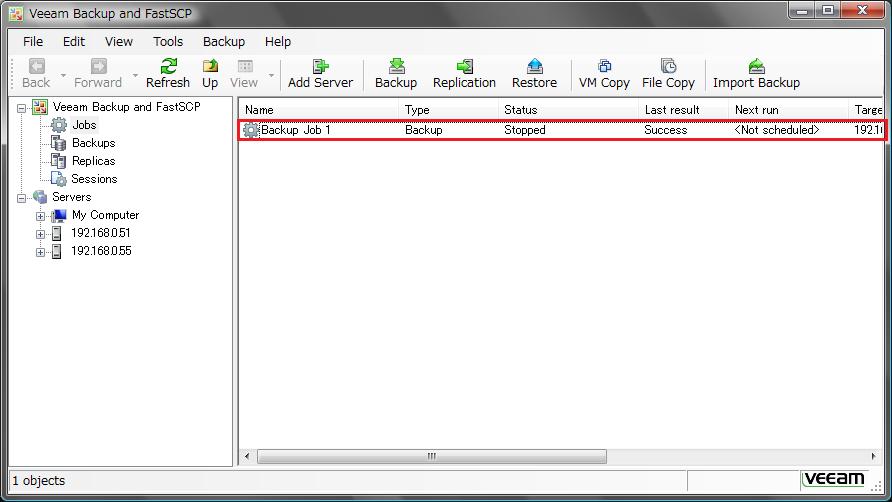Click the scrollbar right arrow
Viewport: 892px width, 502px height.
click(873, 456)
